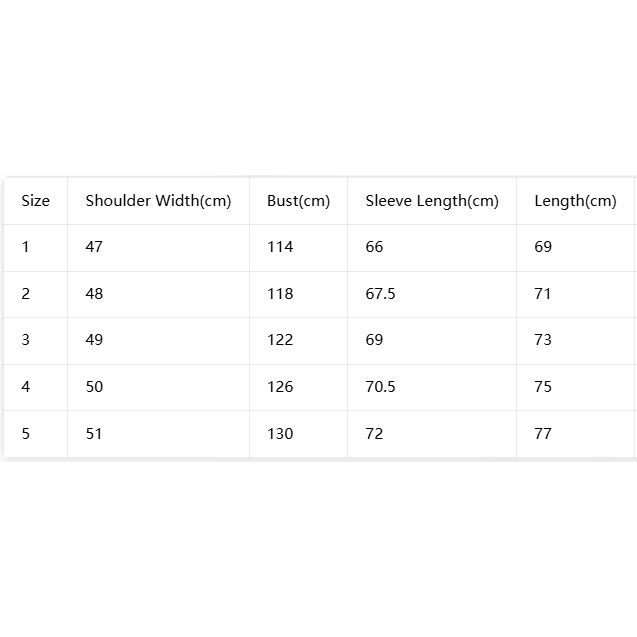Click sleeve length value 66

point(374,247)
